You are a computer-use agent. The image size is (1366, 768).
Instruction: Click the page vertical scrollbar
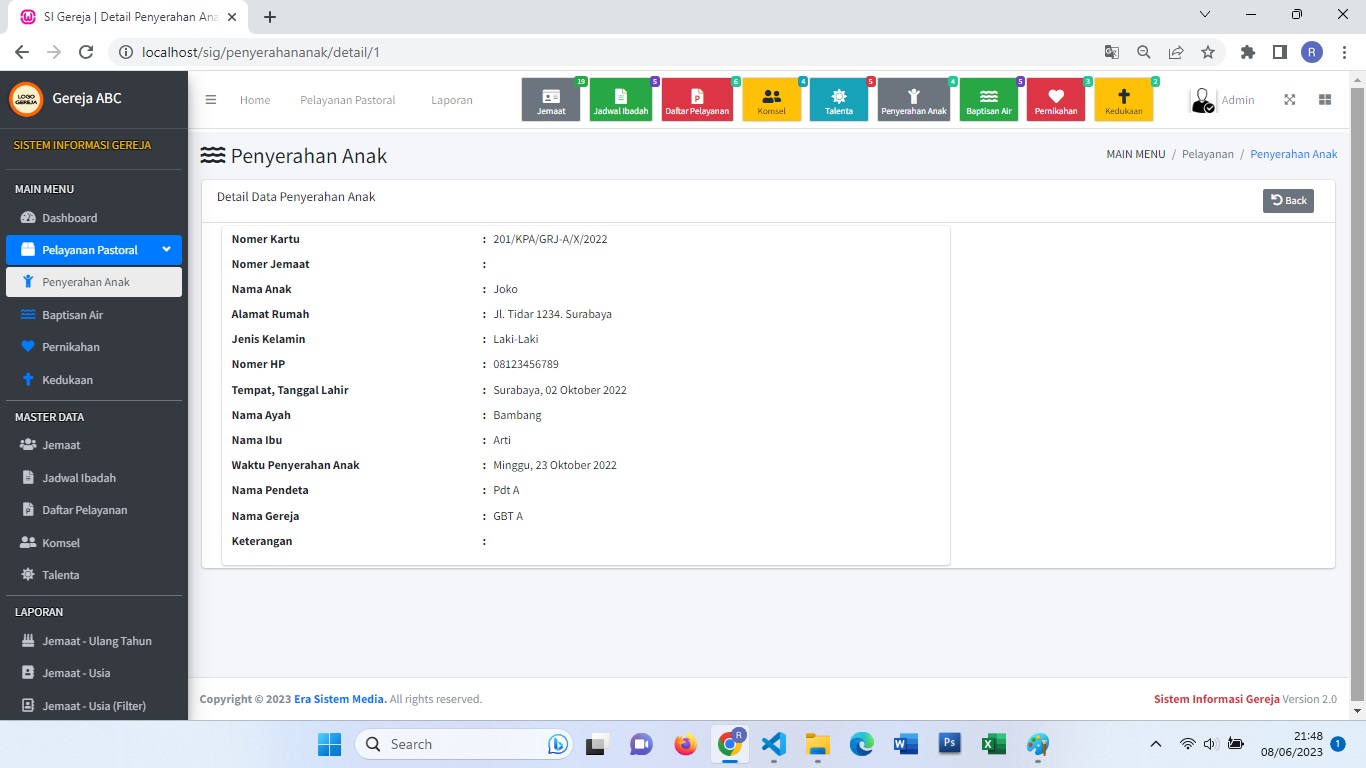pos(1357,380)
